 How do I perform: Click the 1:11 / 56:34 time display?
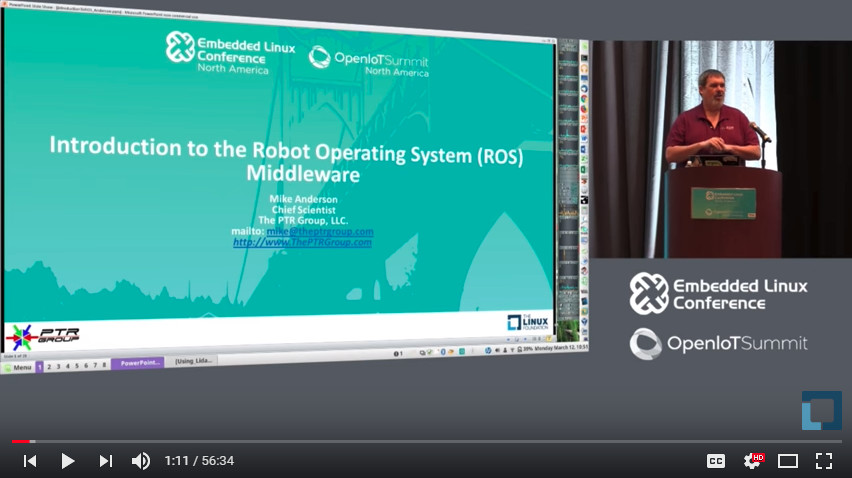(x=199, y=461)
